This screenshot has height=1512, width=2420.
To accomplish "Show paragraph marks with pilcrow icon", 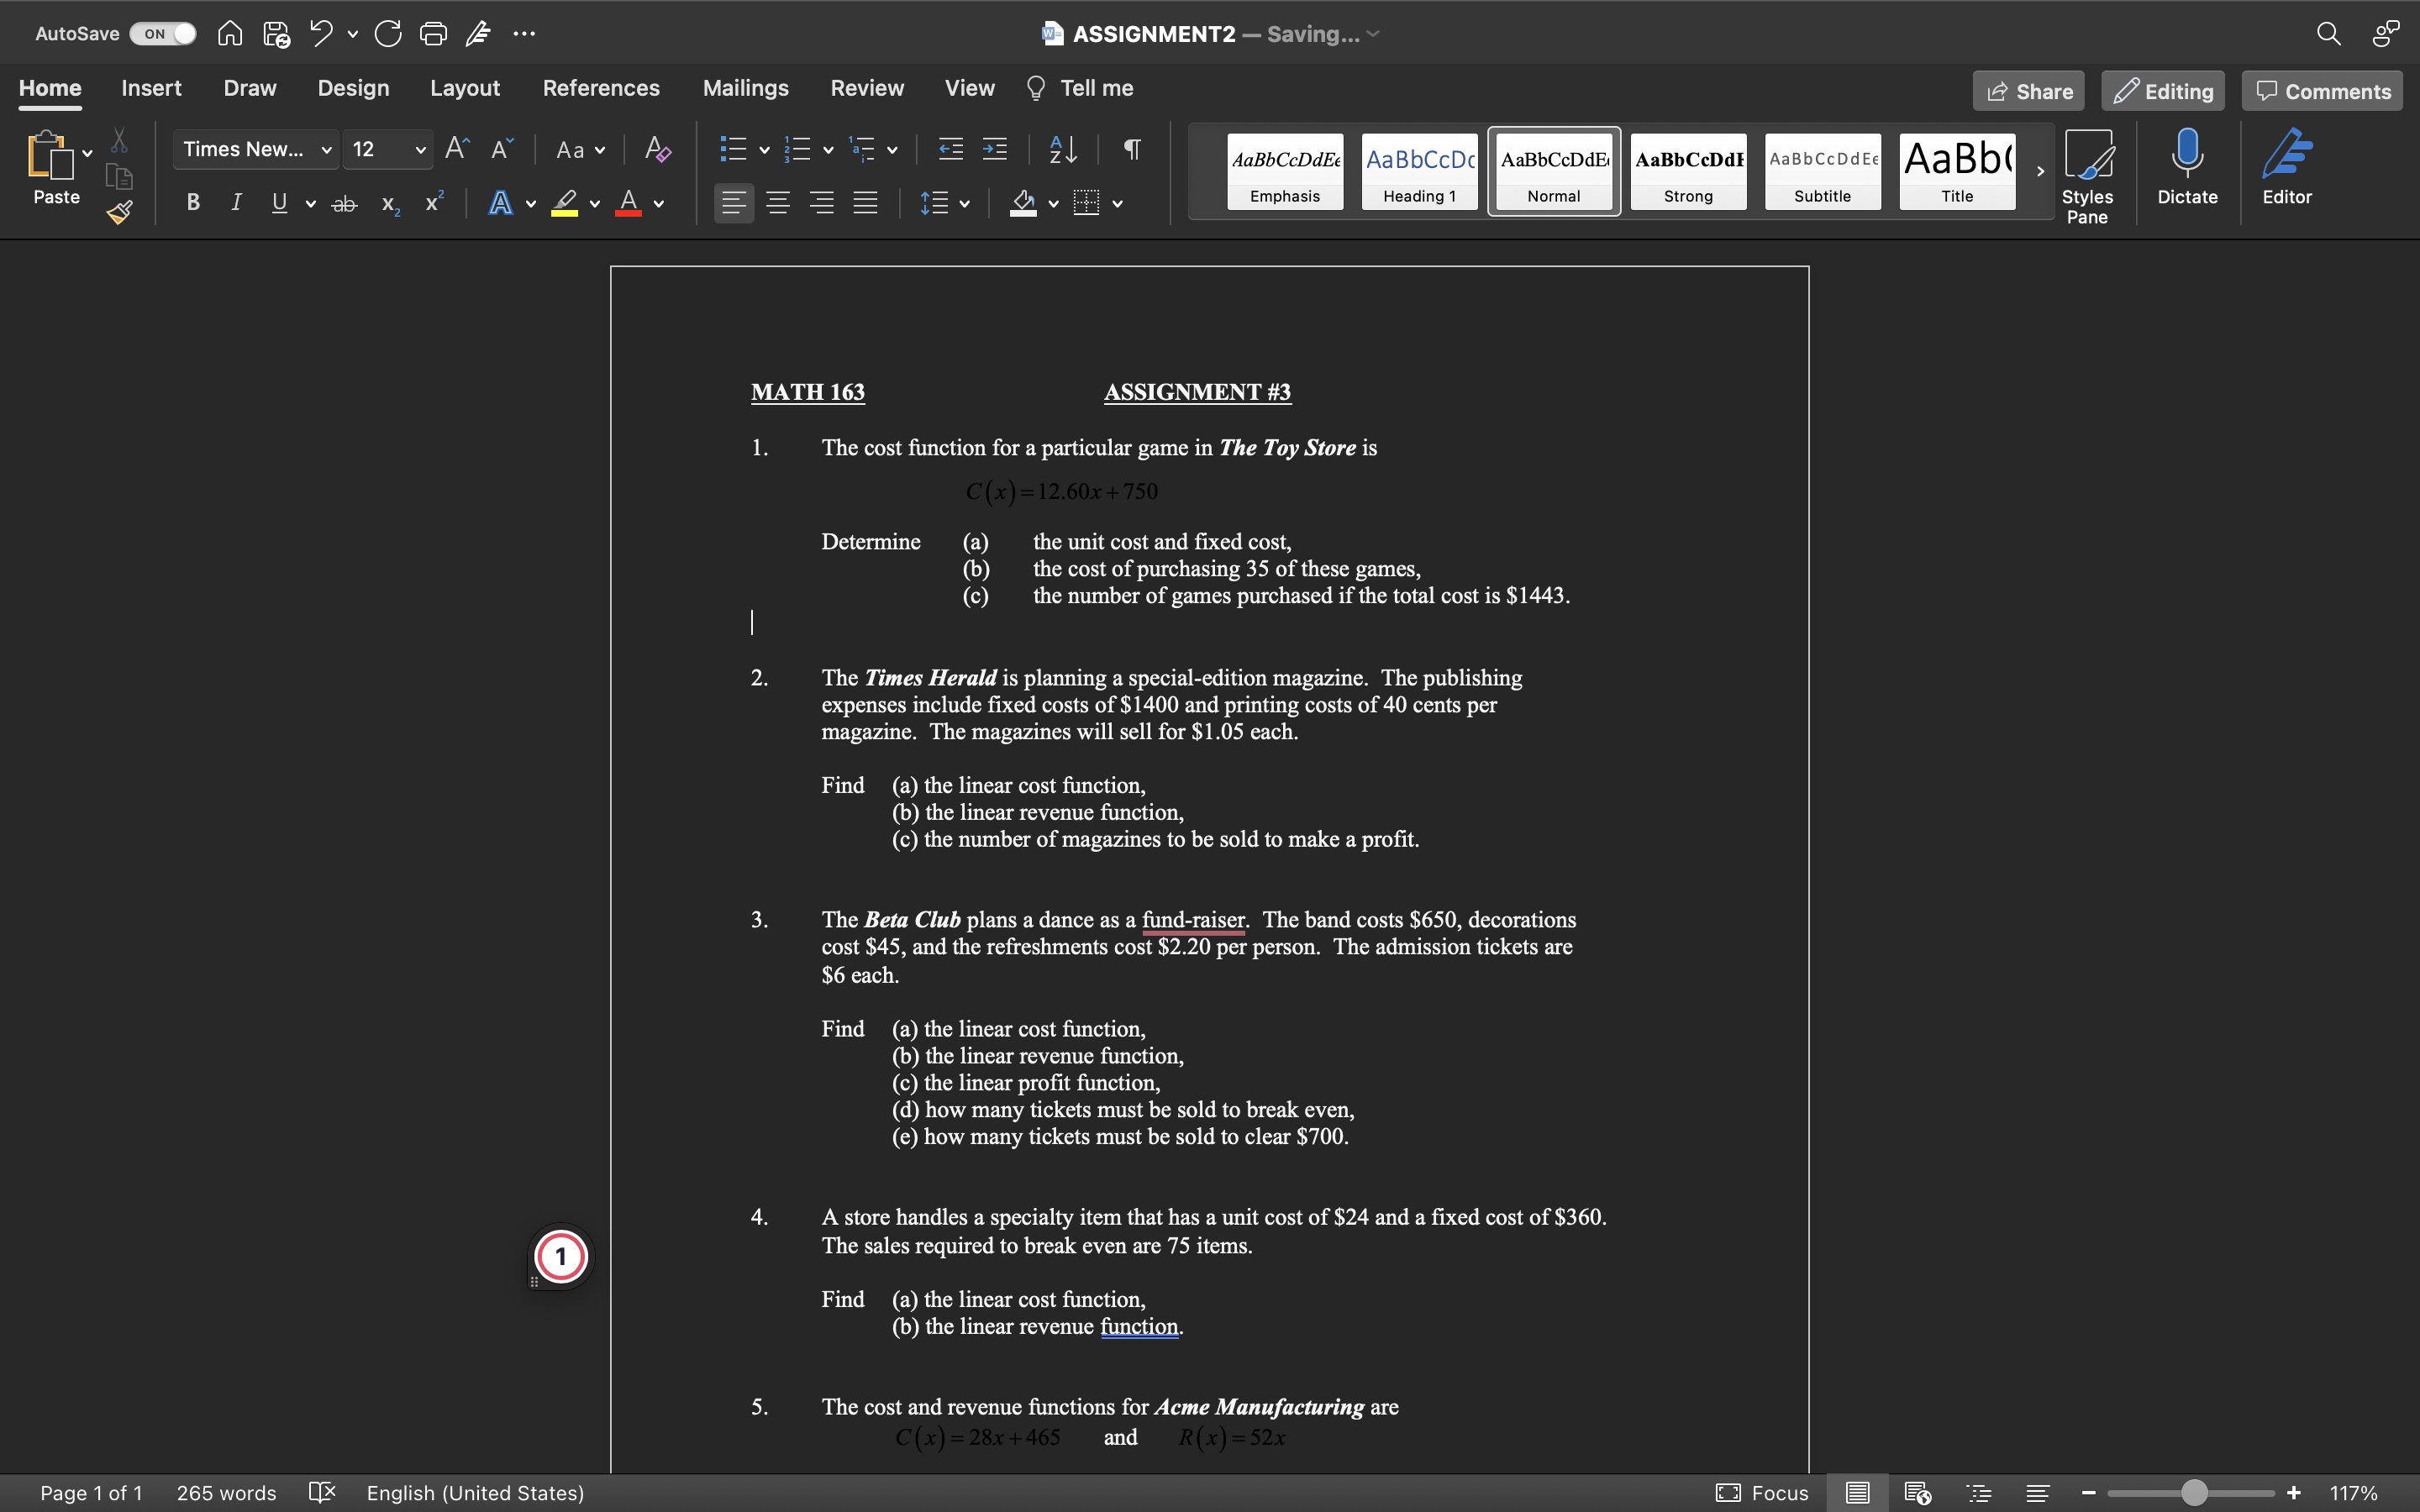I will tap(1132, 150).
